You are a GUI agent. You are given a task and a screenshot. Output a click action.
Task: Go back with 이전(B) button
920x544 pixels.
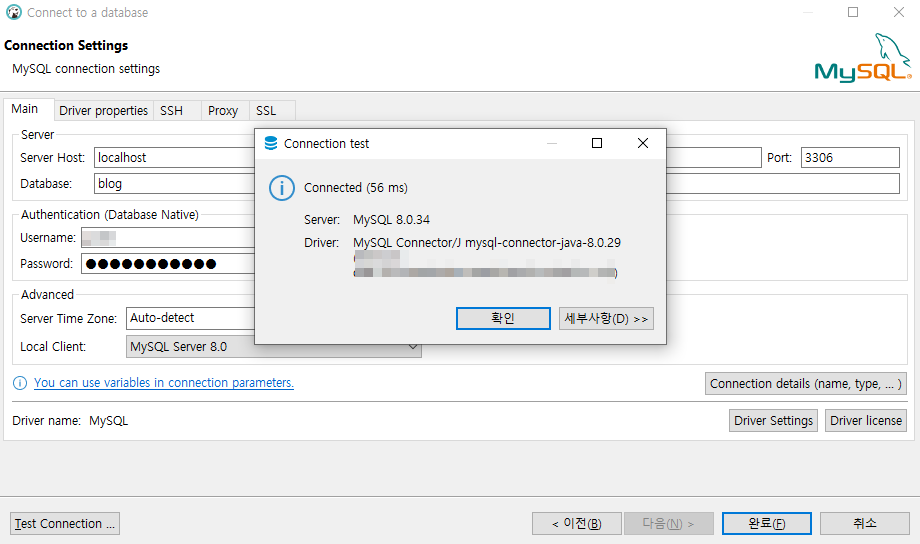(577, 523)
